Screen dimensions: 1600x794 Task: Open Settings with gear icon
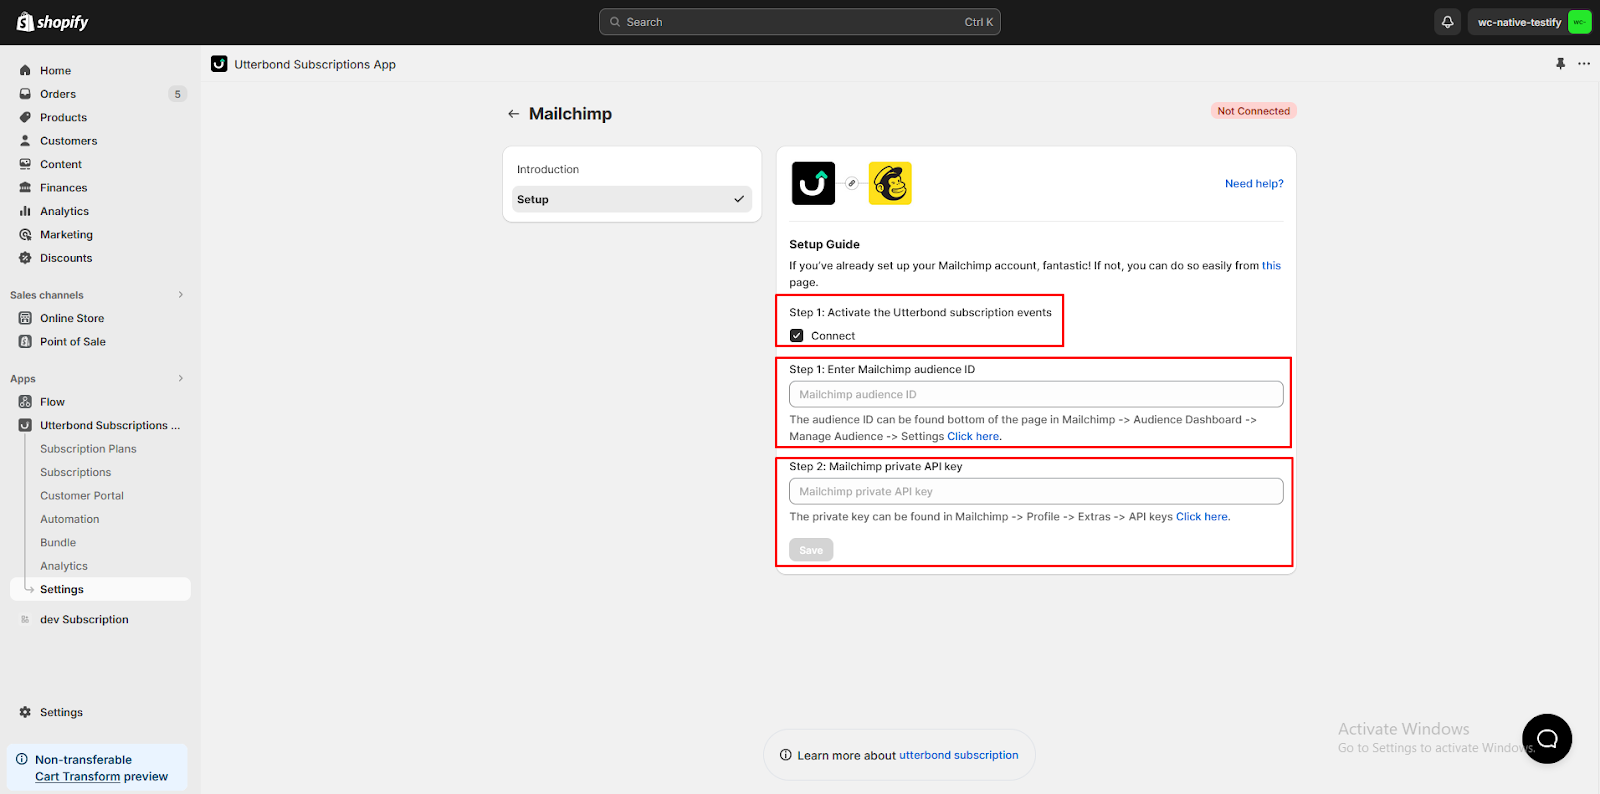(x=61, y=712)
